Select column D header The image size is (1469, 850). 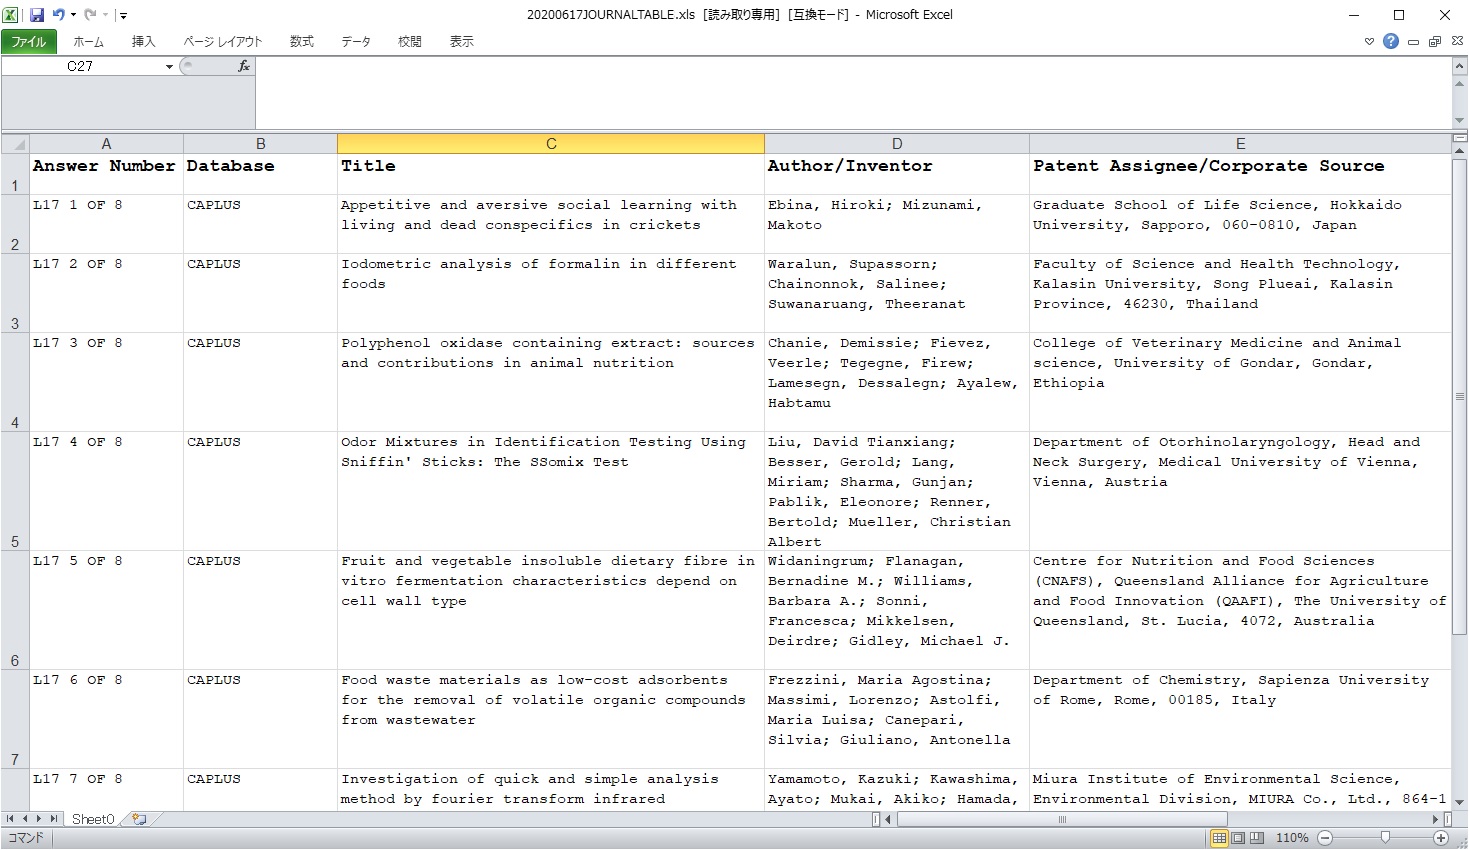[x=897, y=144]
